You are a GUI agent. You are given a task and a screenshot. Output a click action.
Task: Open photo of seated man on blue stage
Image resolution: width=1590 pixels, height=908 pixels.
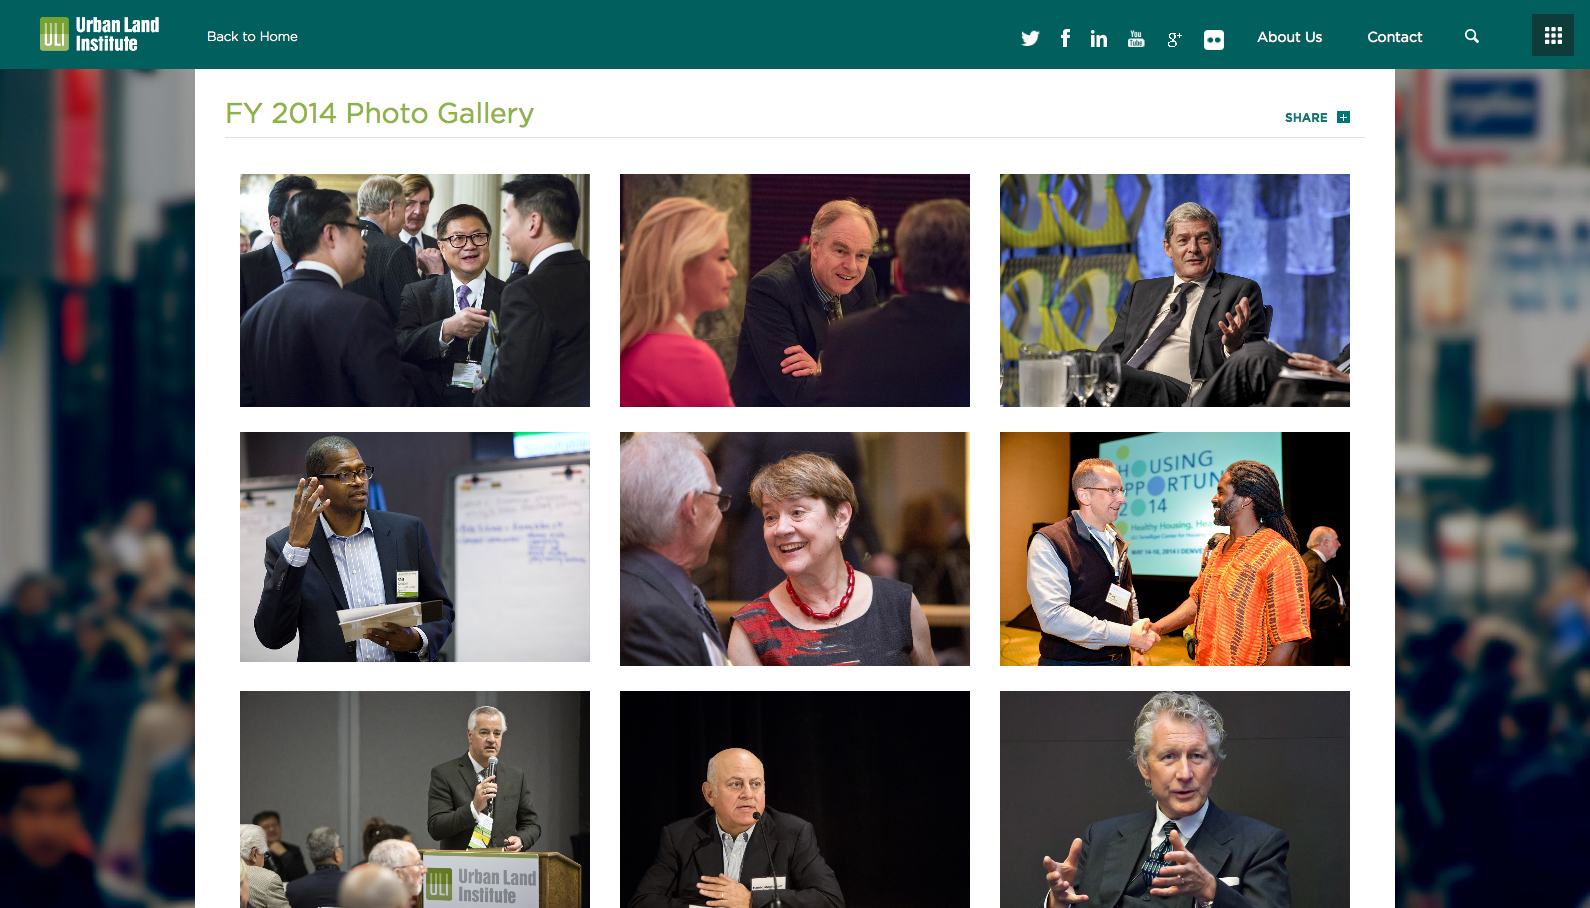click(x=1175, y=290)
